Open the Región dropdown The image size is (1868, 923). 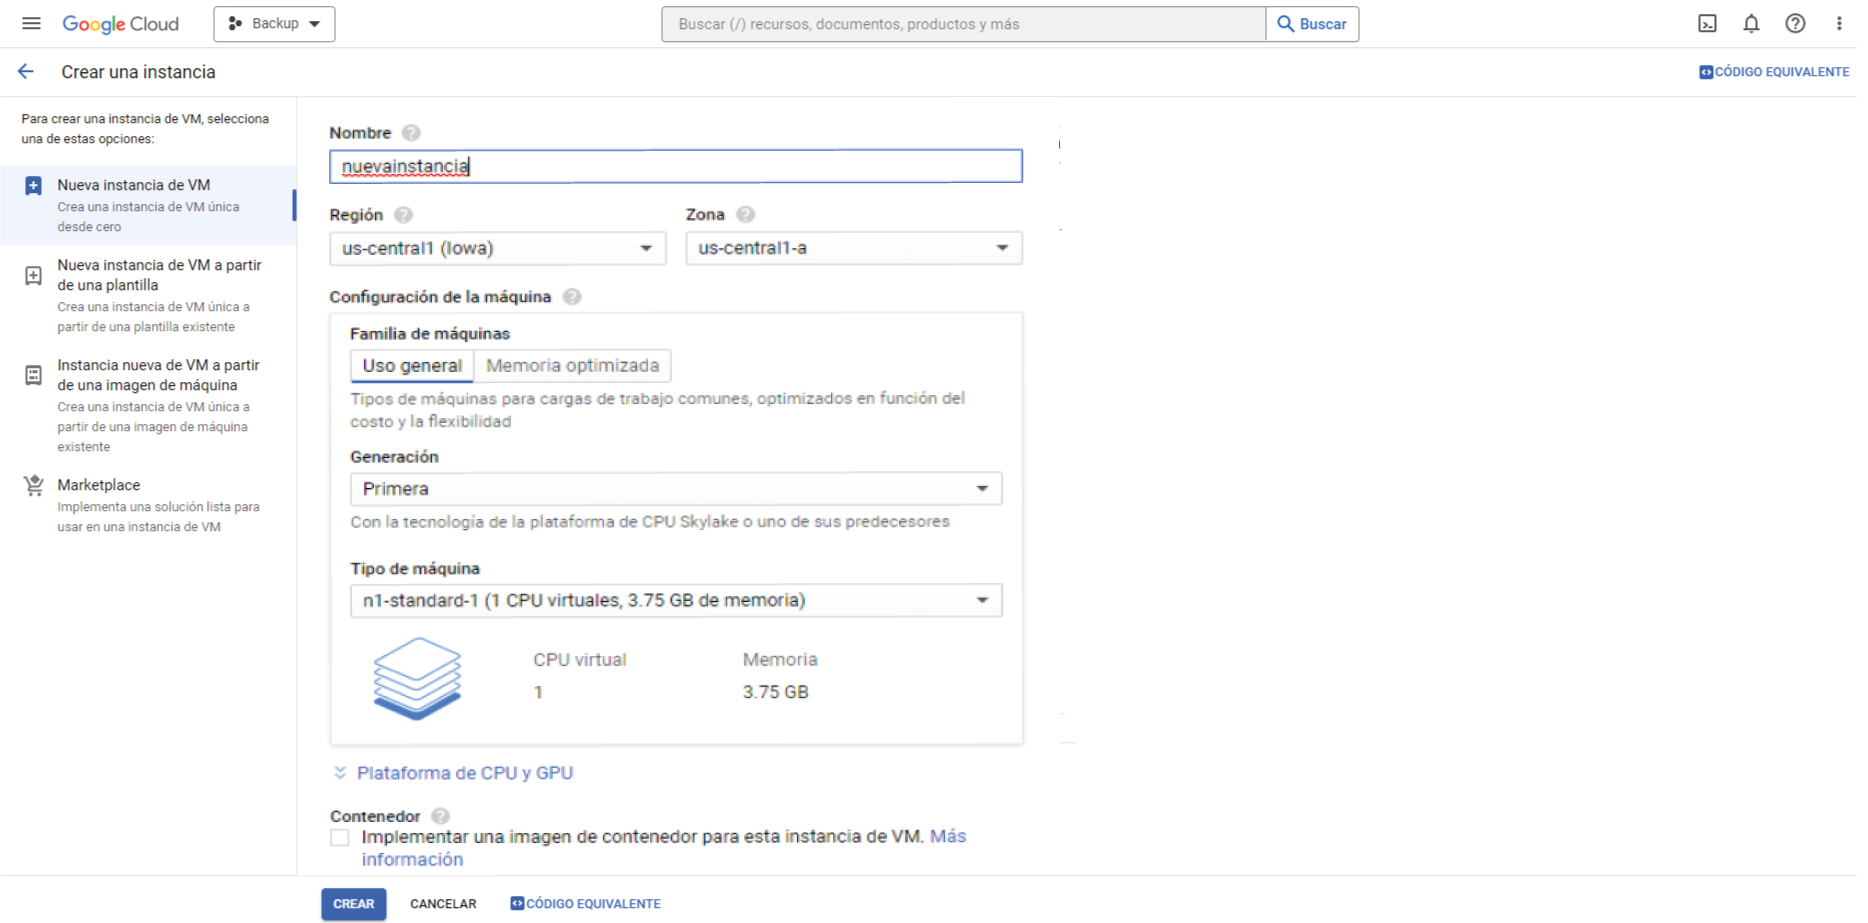point(497,248)
